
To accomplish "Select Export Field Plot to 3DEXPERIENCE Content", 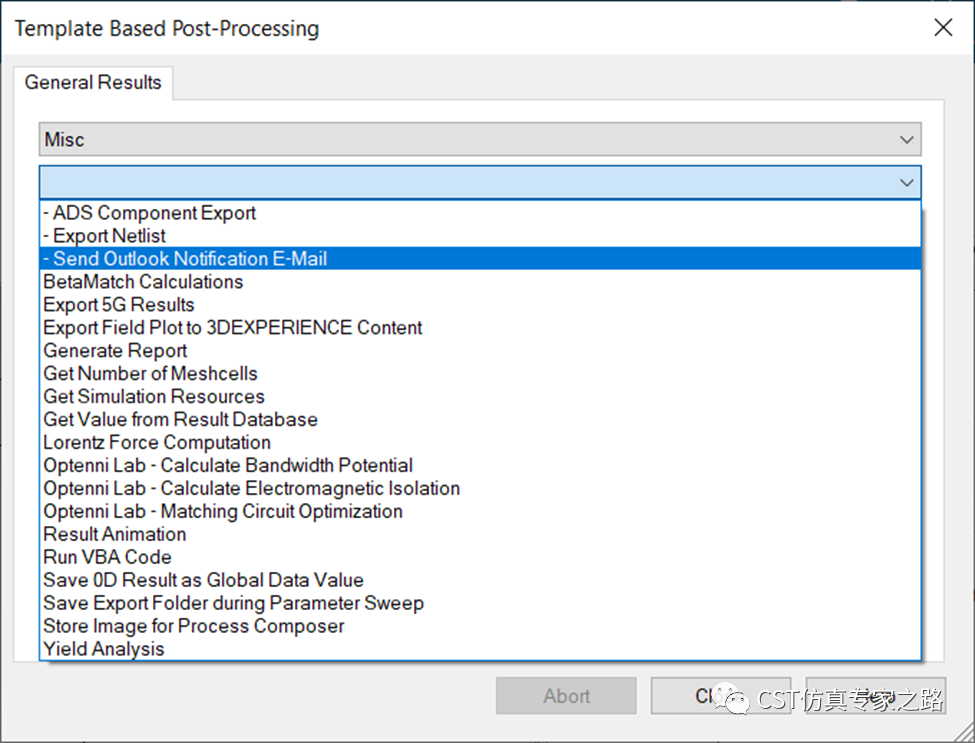I will tap(479, 328).
